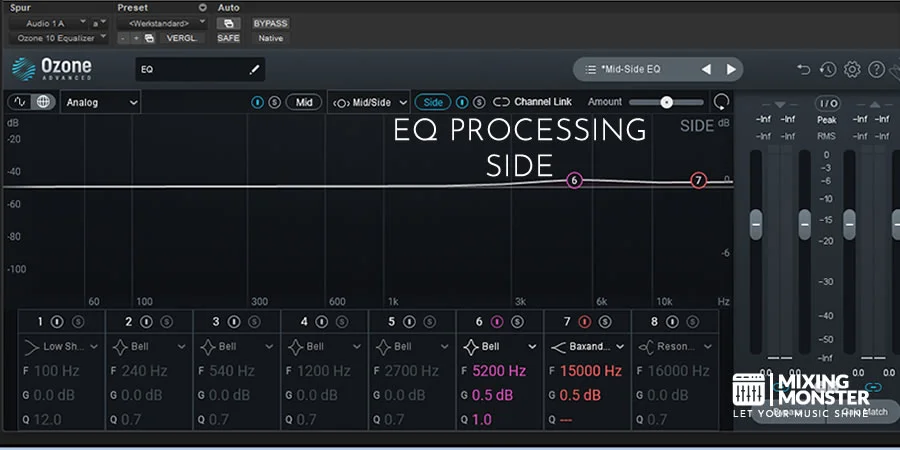The height and width of the screenshot is (450, 900).
Task: Solo band 4 with its S icon
Action: pyautogui.click(x=342, y=322)
